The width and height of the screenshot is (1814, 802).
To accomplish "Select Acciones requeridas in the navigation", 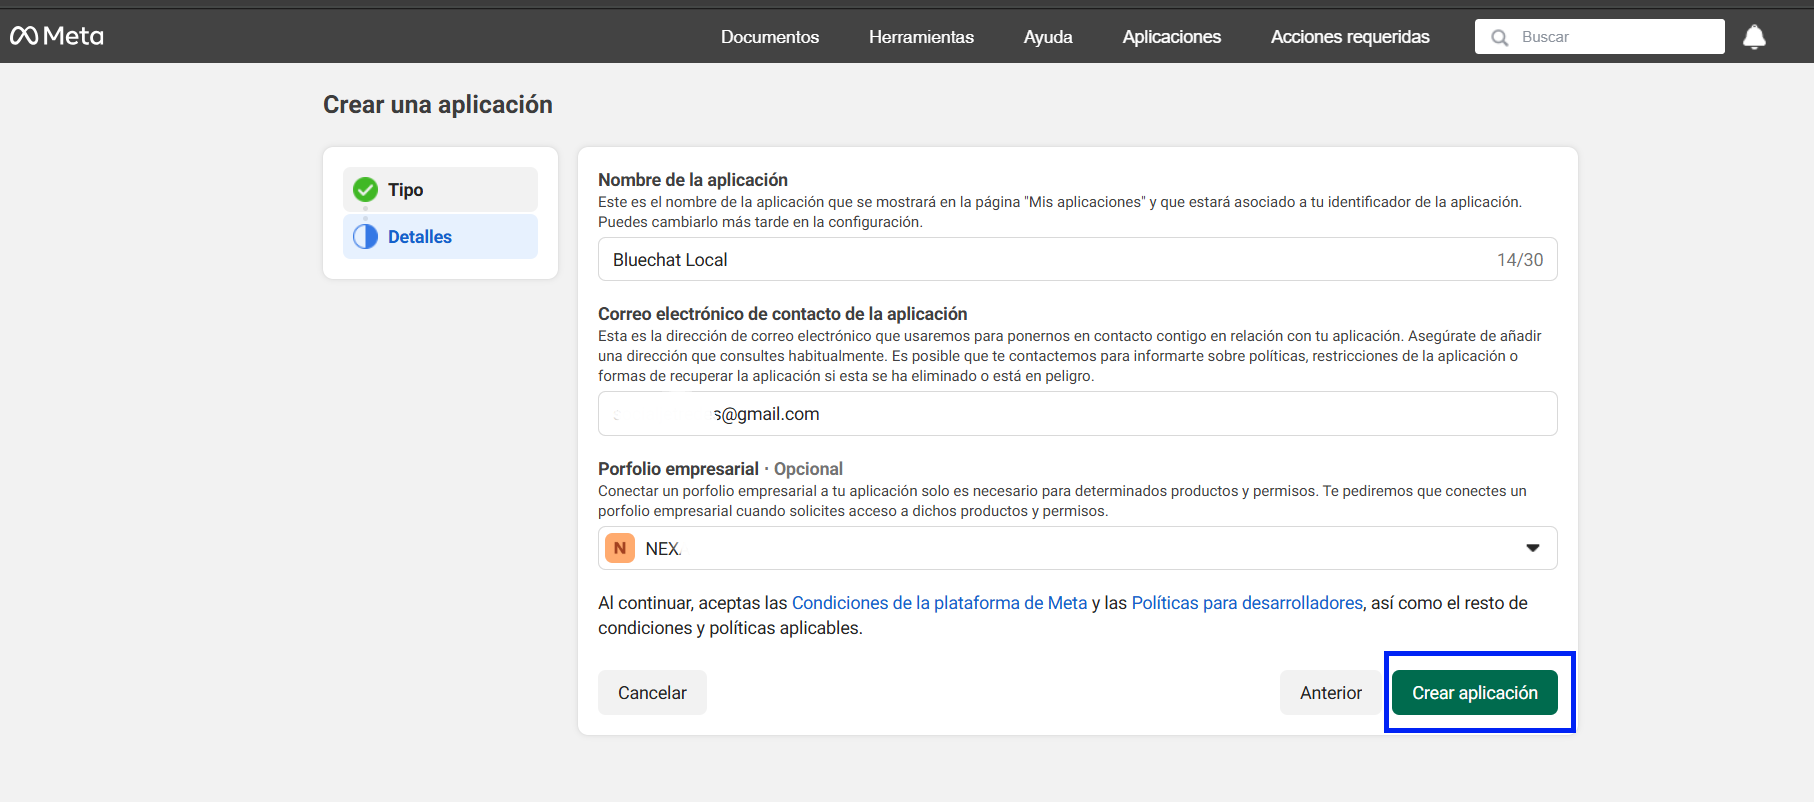I will pos(1349,37).
